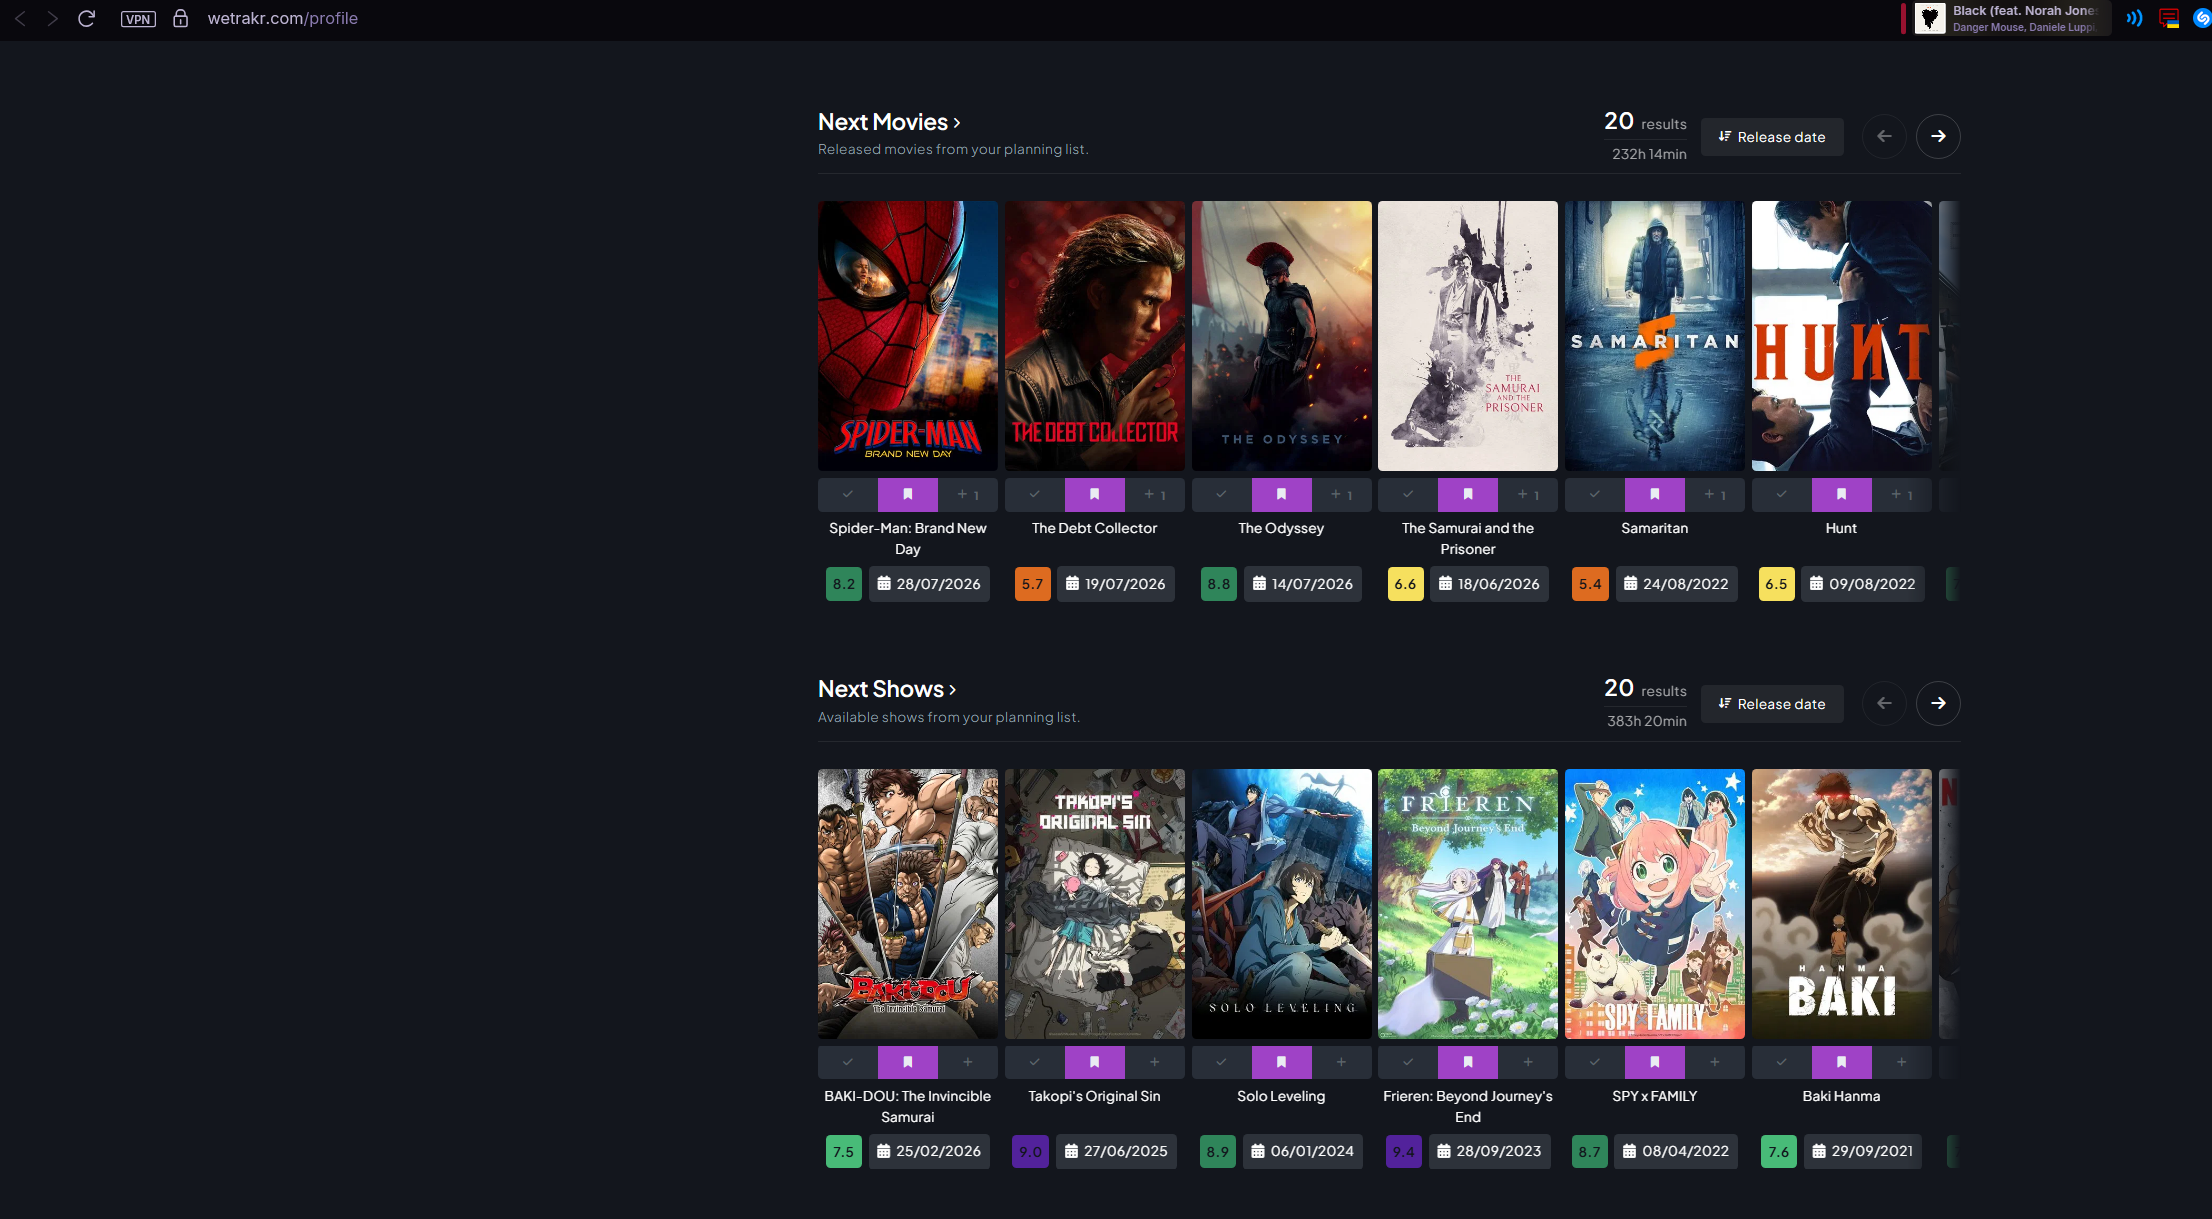This screenshot has width=2212, height=1219.
Task: Open the Solo Leveling title link
Action: pos(1281,1096)
